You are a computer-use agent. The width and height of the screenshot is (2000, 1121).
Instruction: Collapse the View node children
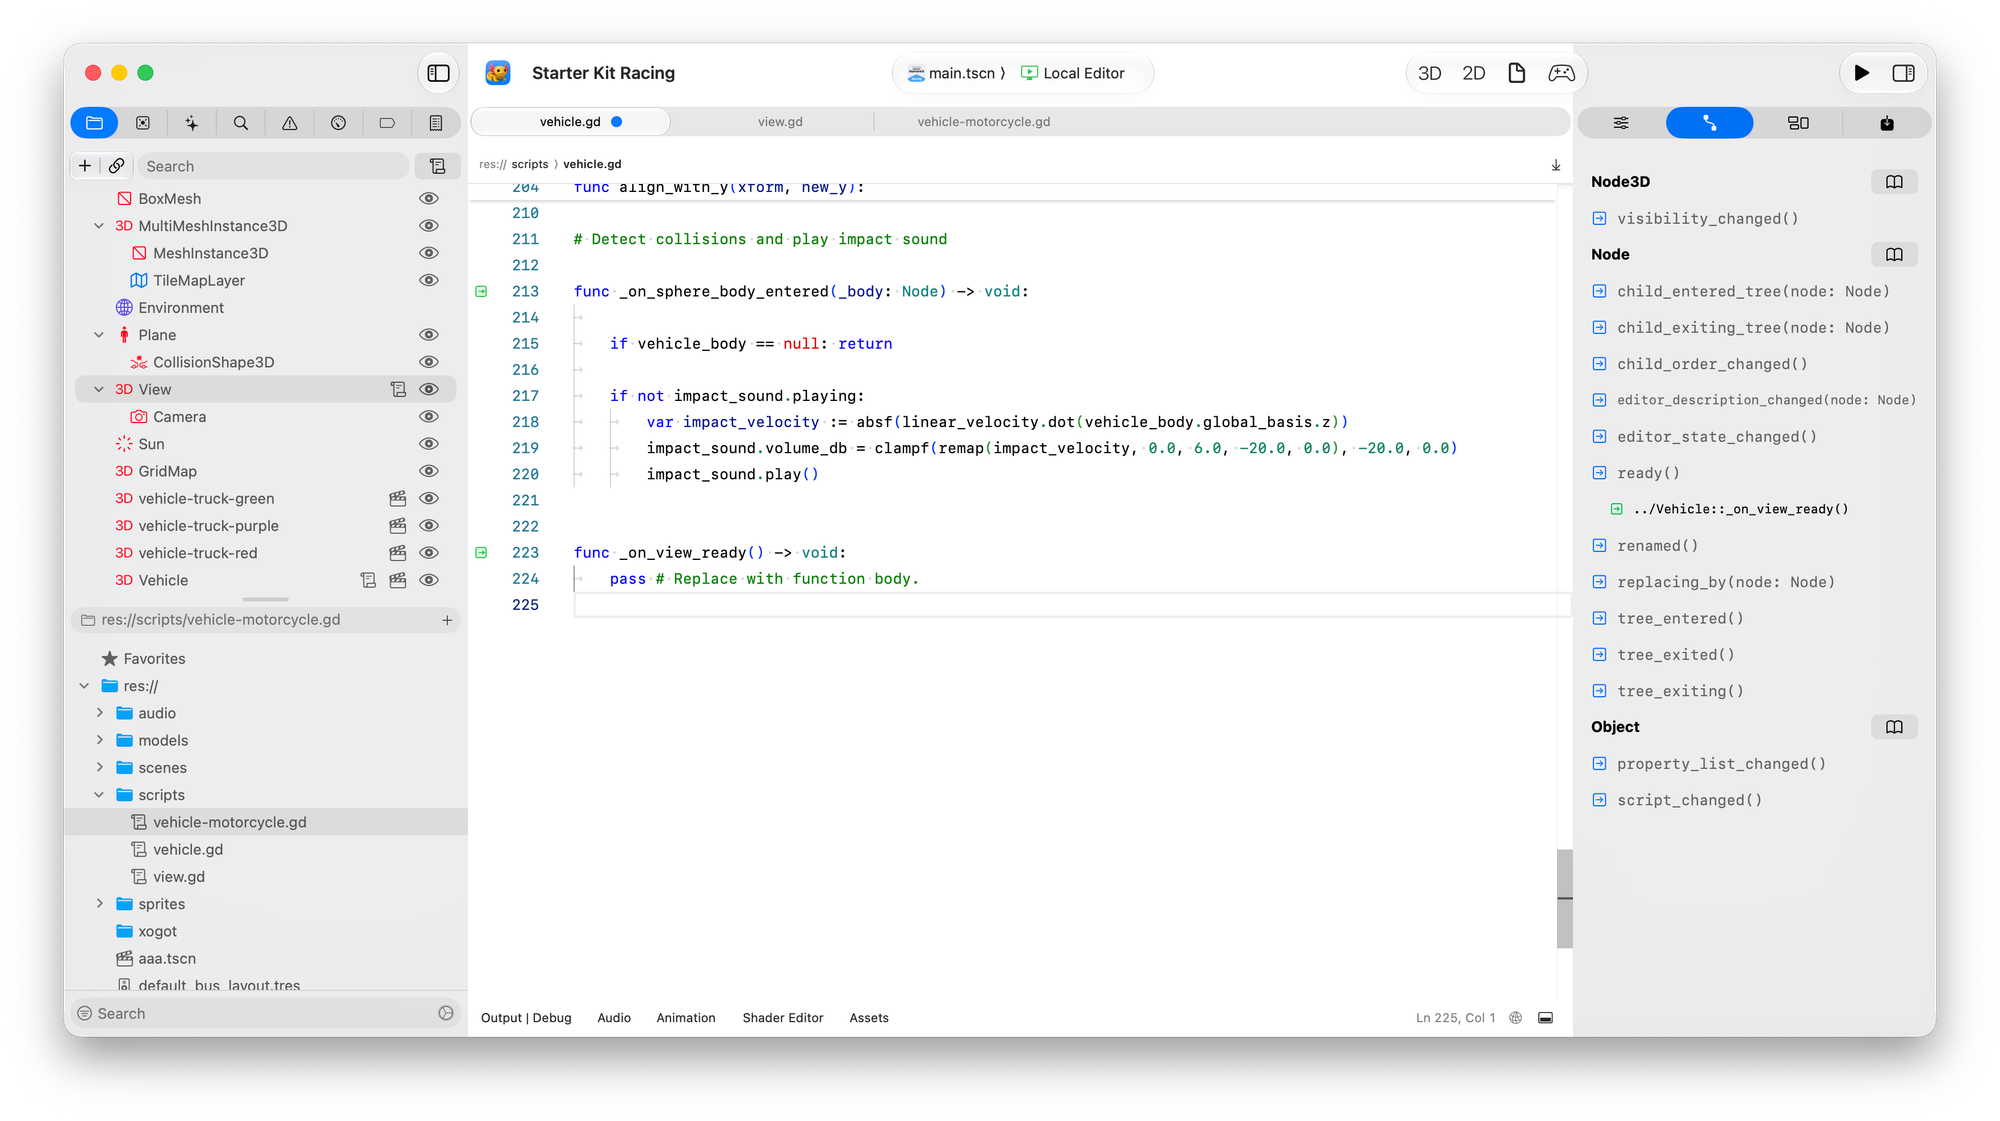click(99, 390)
